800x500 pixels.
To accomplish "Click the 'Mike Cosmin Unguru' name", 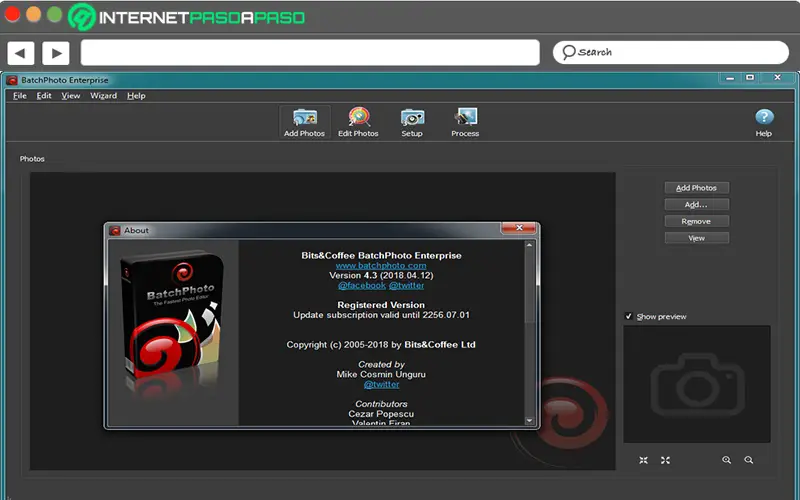I will click(381, 374).
